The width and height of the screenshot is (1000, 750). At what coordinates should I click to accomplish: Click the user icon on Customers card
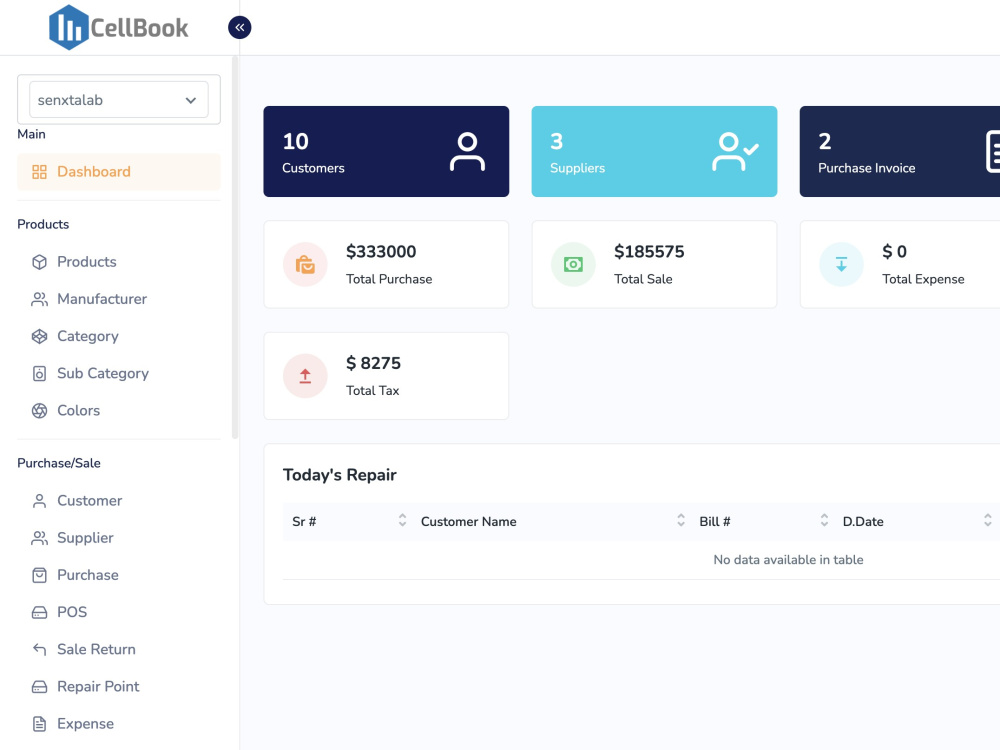467,152
